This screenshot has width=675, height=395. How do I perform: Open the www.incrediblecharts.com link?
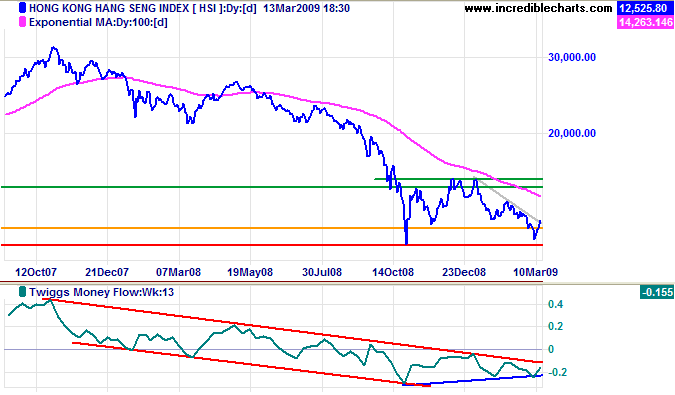[538, 8]
